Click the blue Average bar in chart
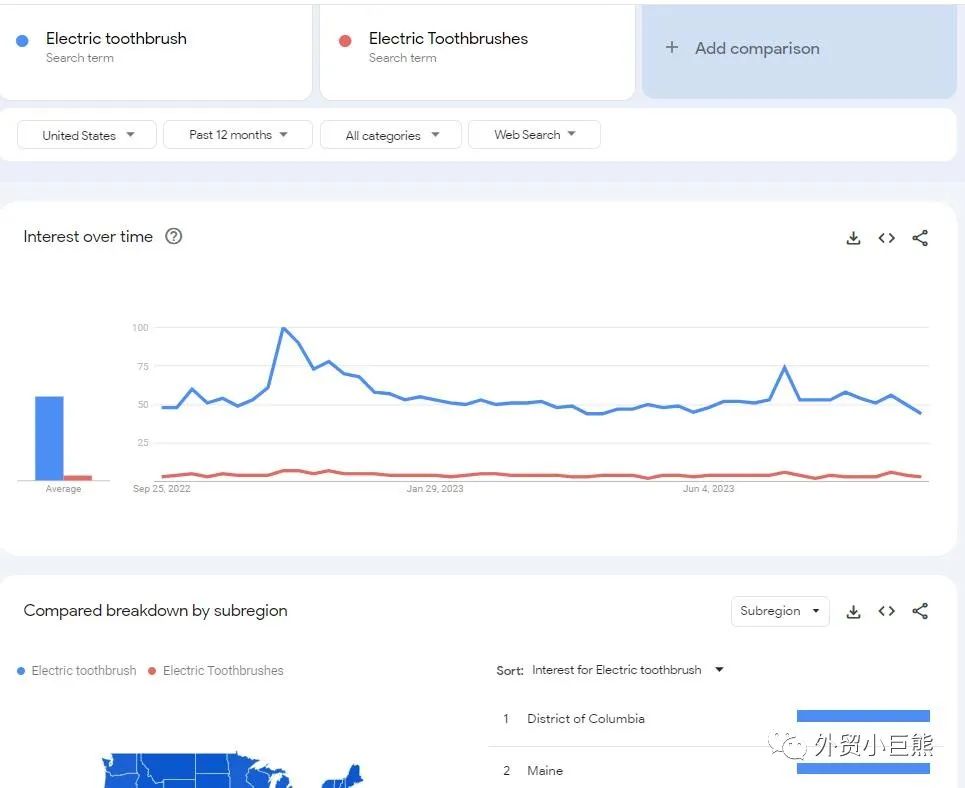 49,438
